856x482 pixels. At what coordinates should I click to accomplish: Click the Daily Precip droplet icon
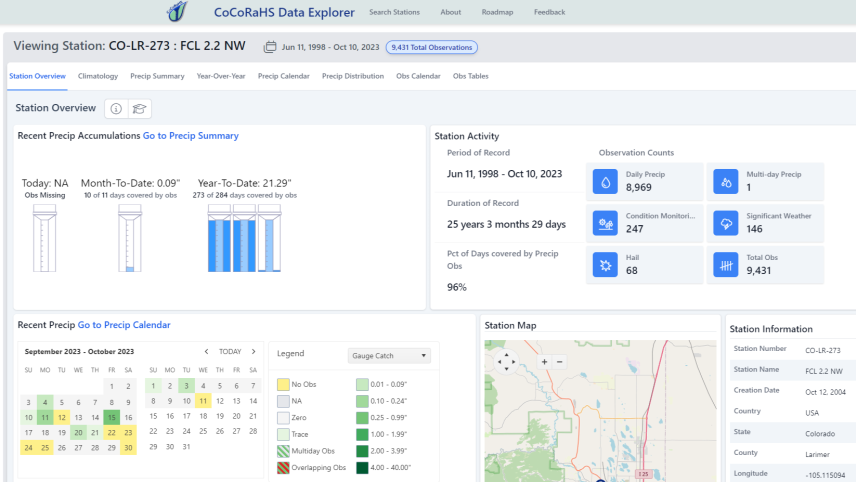pos(605,182)
